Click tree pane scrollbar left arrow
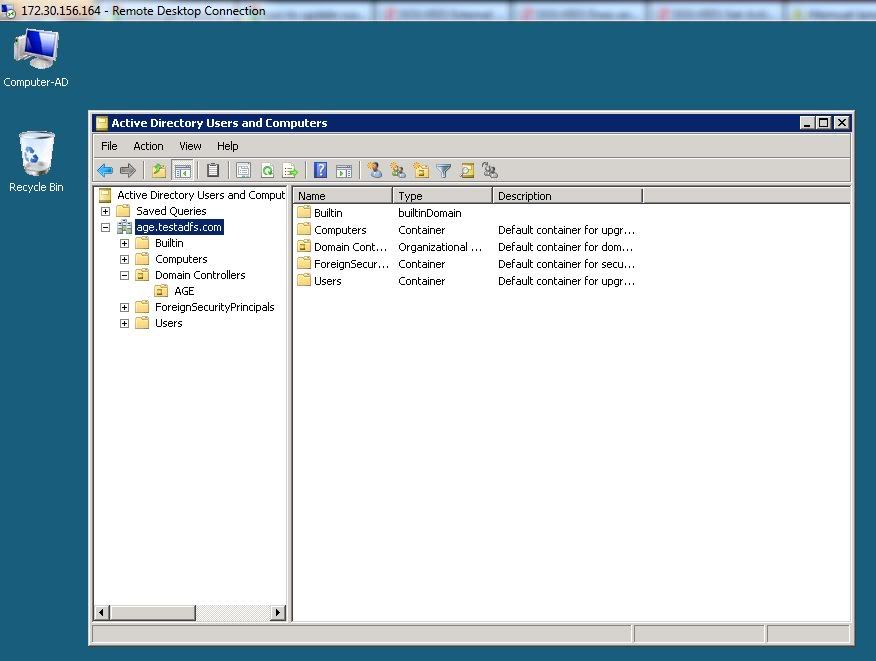Image resolution: width=876 pixels, height=661 pixels. point(101,612)
